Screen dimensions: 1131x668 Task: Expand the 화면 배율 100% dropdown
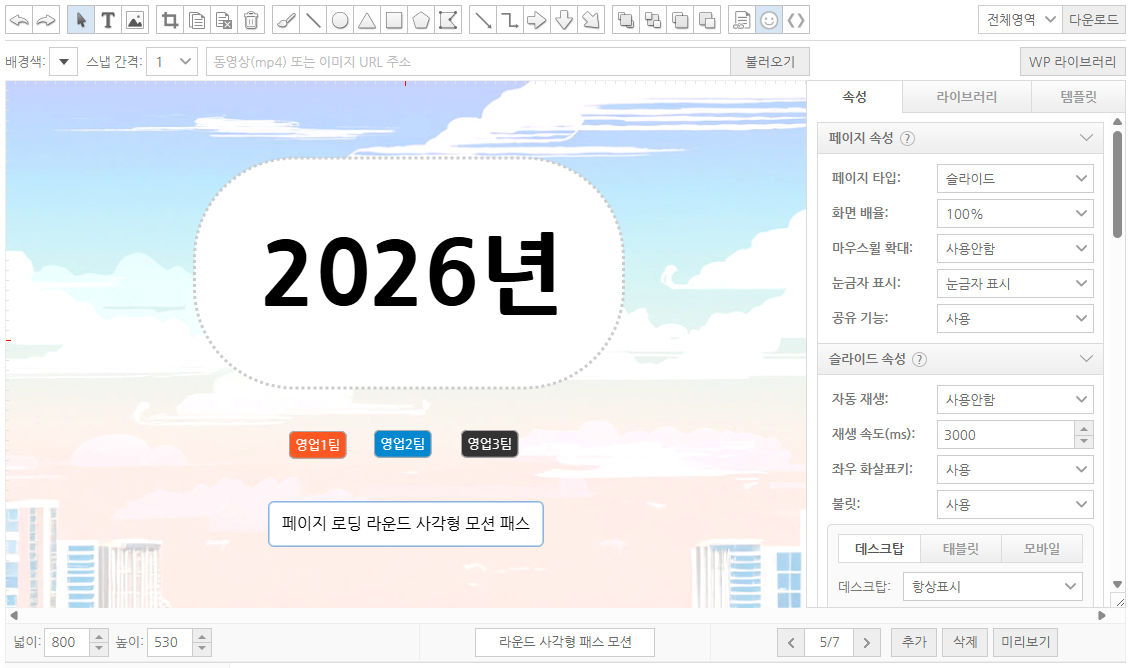(1014, 213)
